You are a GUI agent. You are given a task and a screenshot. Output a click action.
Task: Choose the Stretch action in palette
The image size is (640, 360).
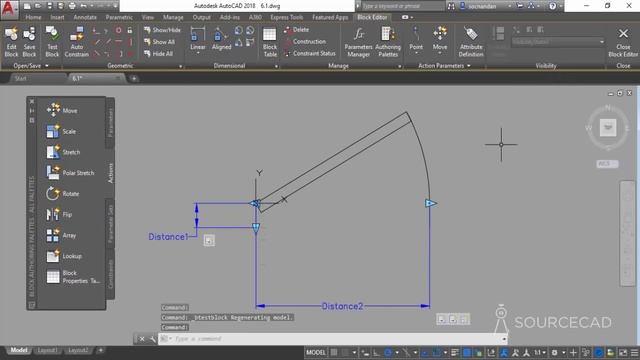click(x=63, y=152)
